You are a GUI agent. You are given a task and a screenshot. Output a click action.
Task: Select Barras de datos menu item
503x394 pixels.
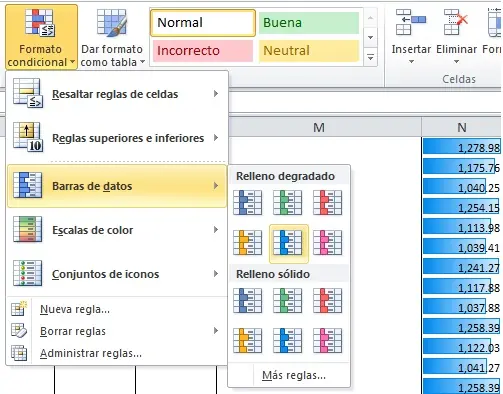tap(117, 186)
